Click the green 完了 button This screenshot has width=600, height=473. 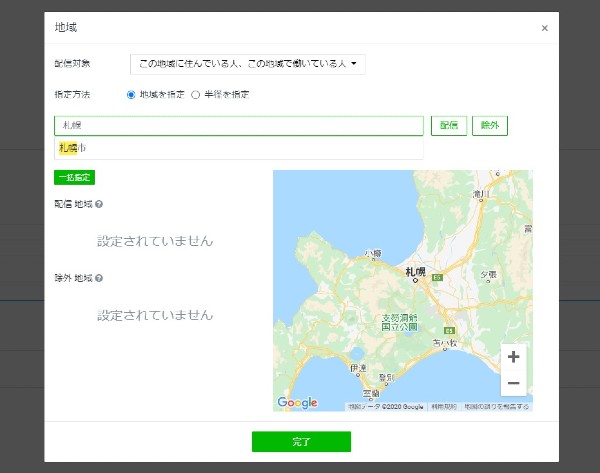point(301,441)
